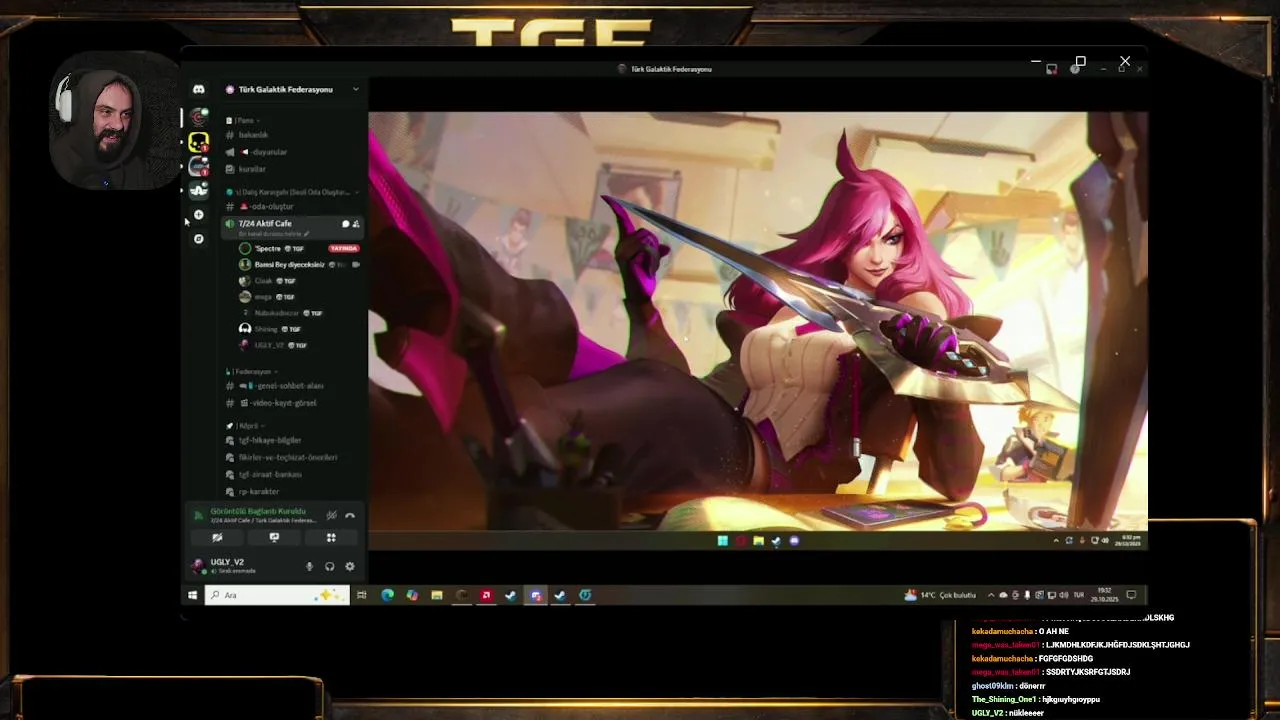Toggle headphone deafen in user panel
The image size is (1280, 720).
329,566
